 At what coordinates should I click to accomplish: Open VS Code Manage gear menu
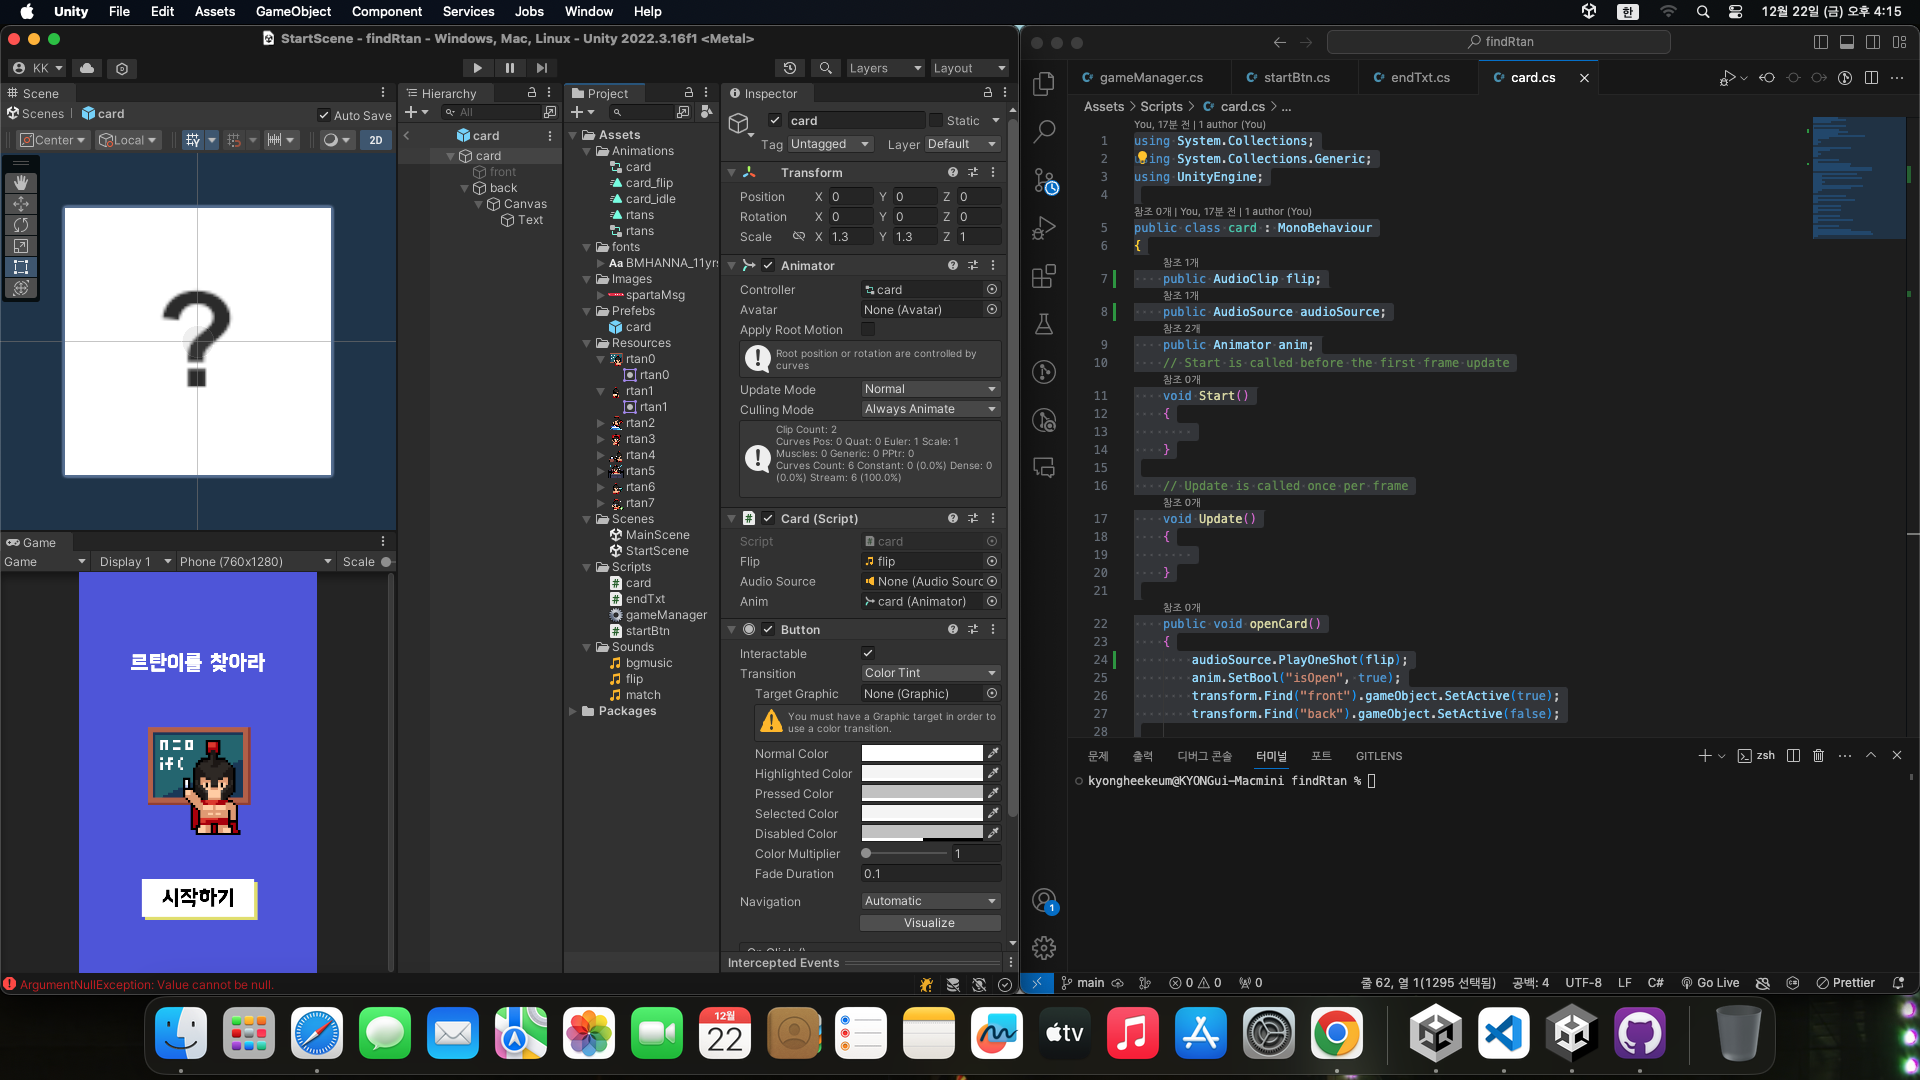(x=1044, y=948)
